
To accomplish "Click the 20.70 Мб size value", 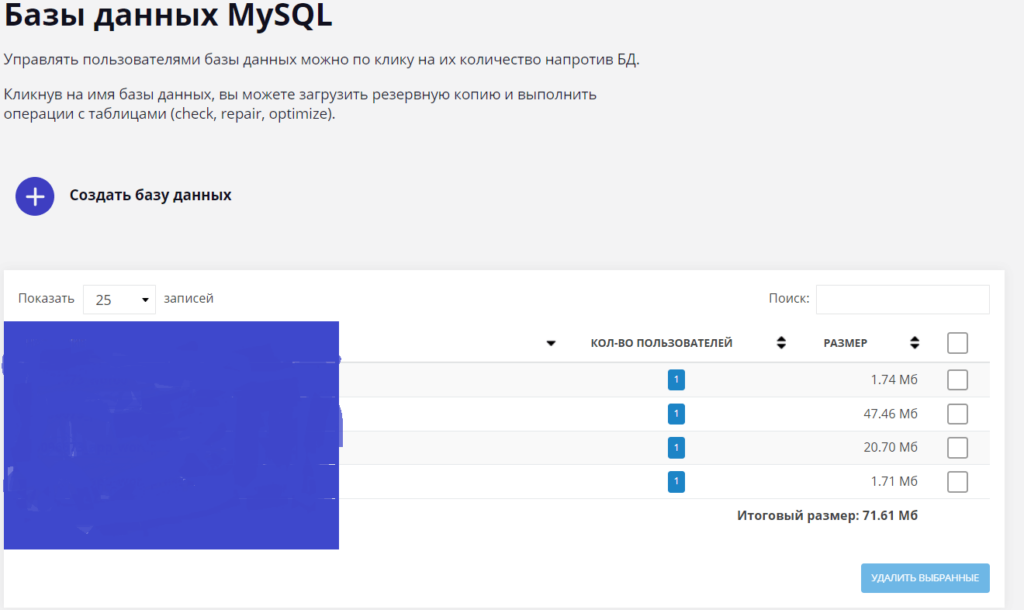I will coord(890,447).
